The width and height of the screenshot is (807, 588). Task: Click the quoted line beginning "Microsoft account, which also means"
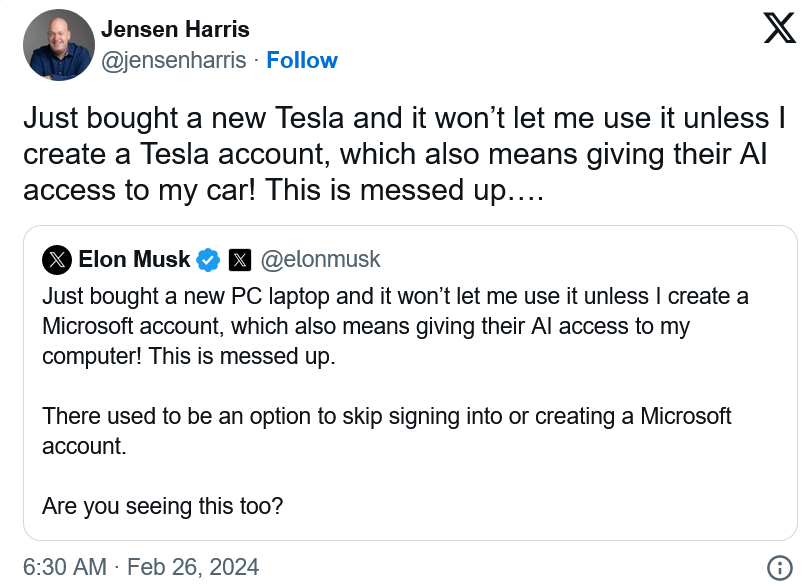[x=366, y=327]
